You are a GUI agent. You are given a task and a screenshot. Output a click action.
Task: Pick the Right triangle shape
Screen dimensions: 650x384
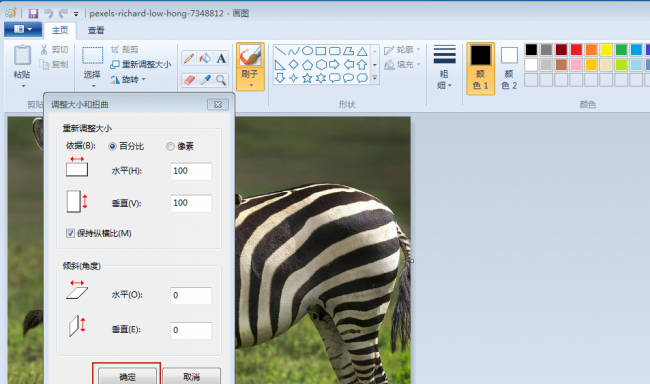tap(280, 65)
